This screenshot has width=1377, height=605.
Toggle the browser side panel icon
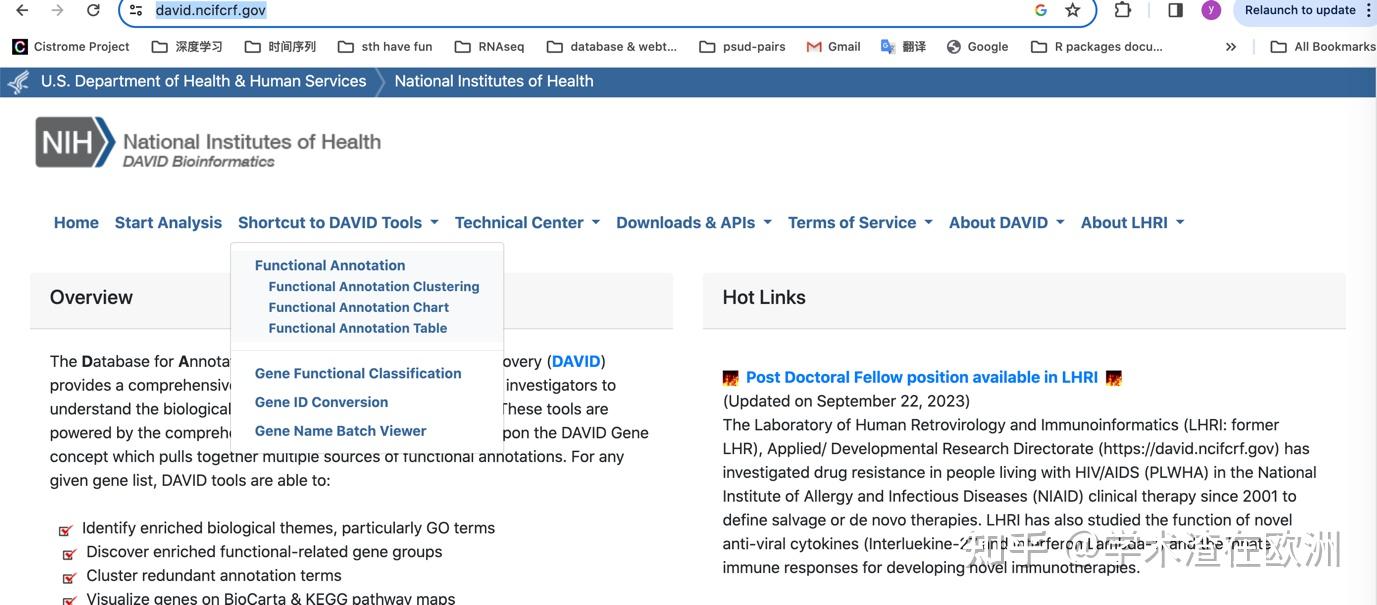(1176, 11)
